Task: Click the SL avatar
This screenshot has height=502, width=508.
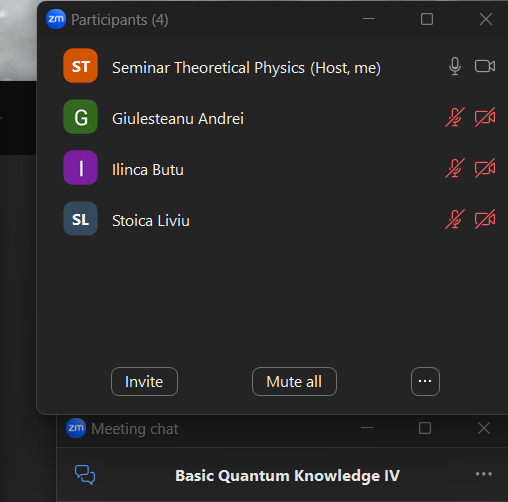Action: click(x=80, y=219)
